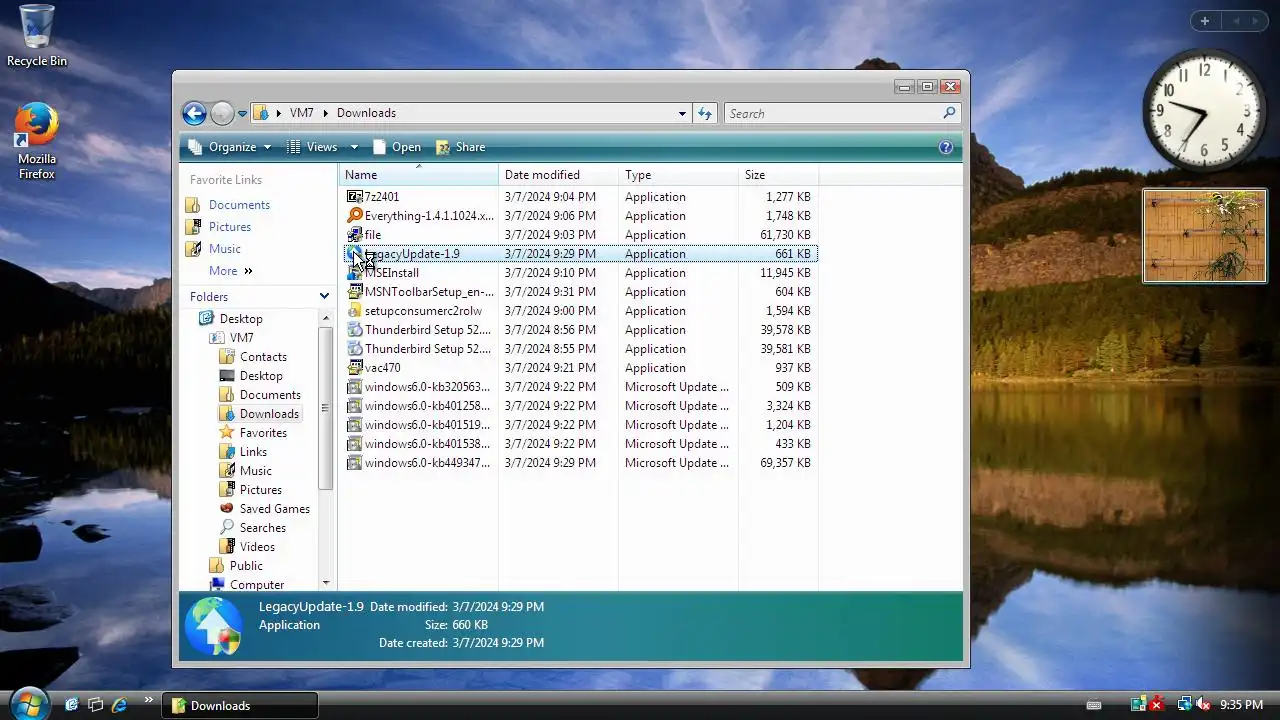Image resolution: width=1280 pixels, height=720 pixels.
Task: Click Downloads taskbar button
Action: tap(240, 705)
